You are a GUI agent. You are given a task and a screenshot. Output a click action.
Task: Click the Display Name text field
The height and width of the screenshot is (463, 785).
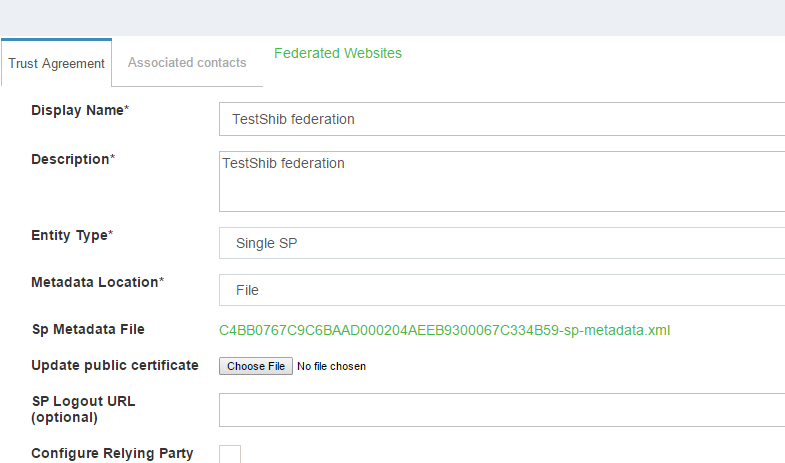coord(500,119)
